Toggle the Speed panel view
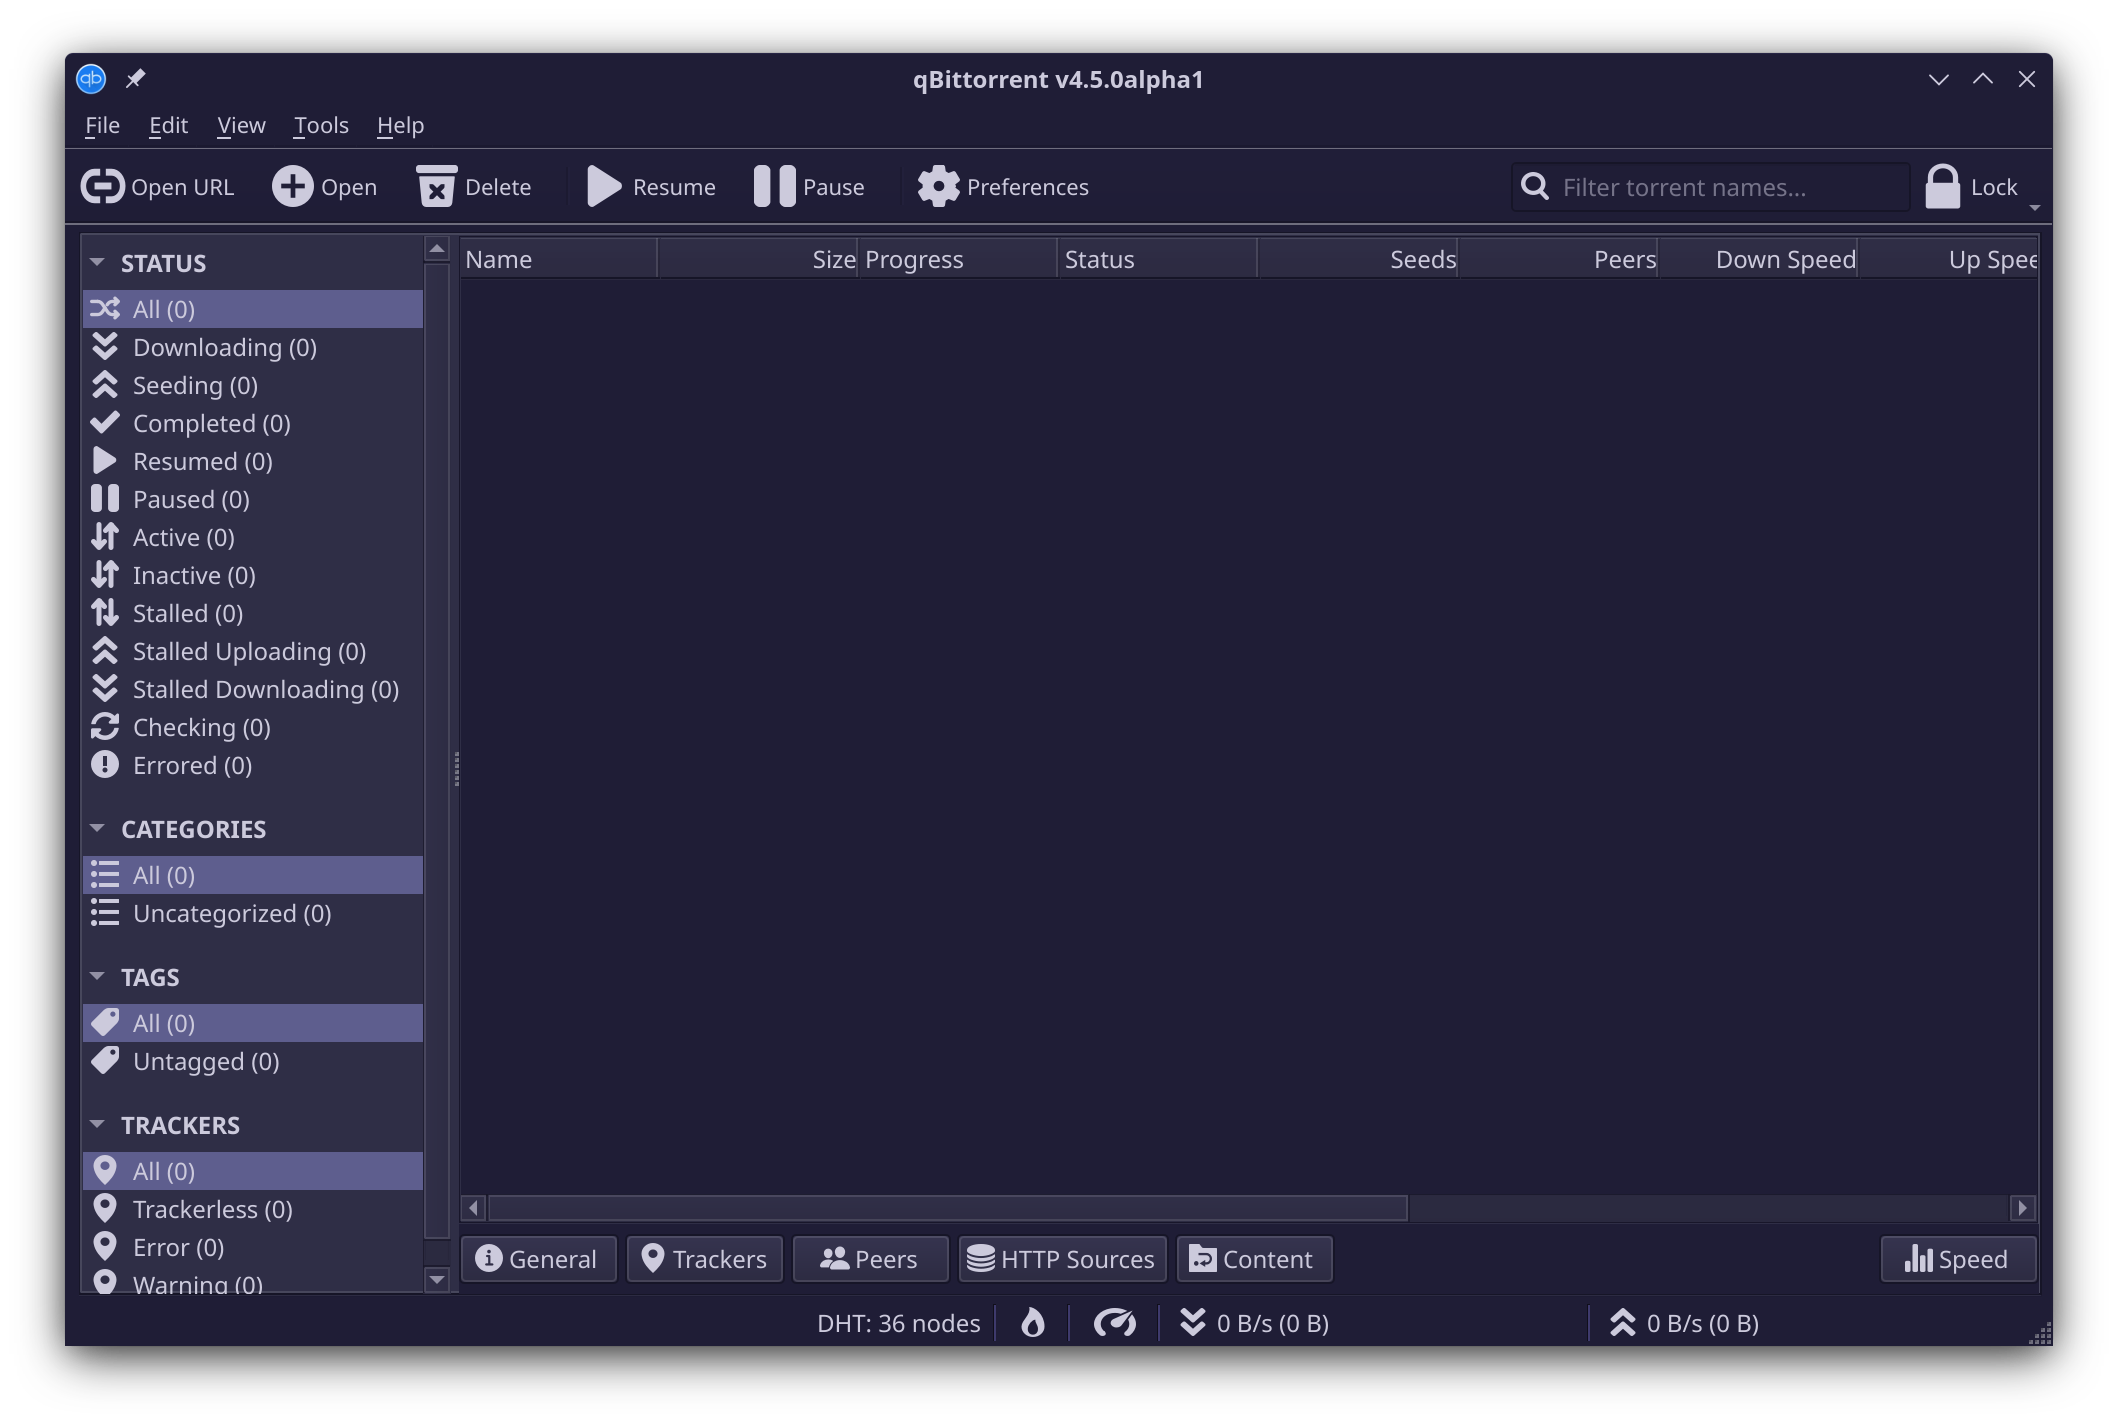Image resolution: width=2118 pixels, height=1423 pixels. tap(1957, 1258)
